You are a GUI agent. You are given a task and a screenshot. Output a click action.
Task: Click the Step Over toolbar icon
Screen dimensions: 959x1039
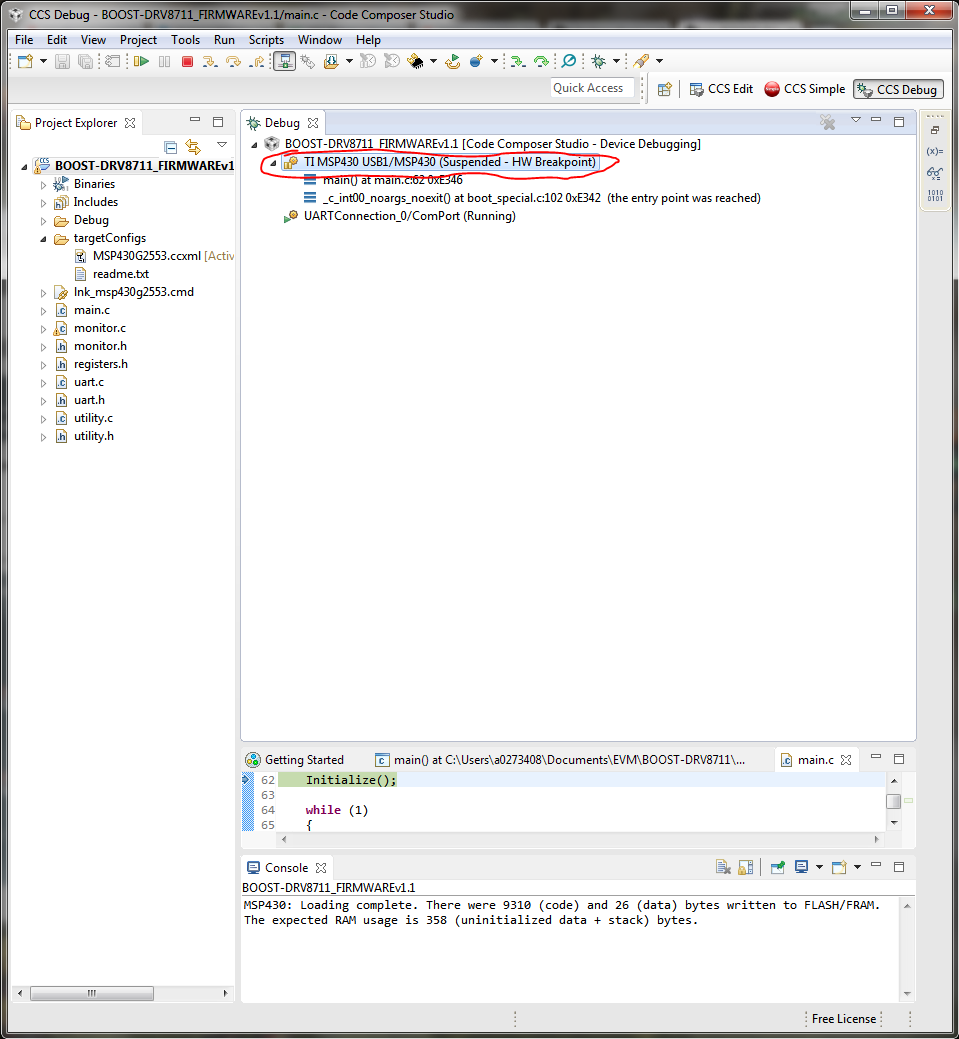(x=233, y=62)
